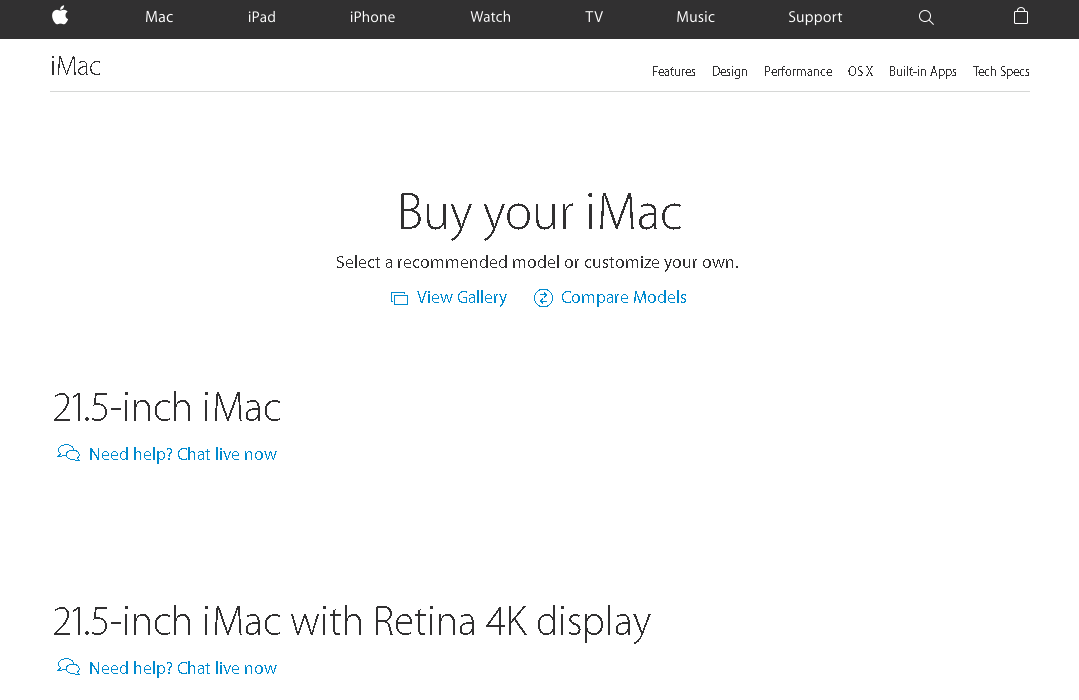
Task: Open the Watch section
Action: coord(491,17)
